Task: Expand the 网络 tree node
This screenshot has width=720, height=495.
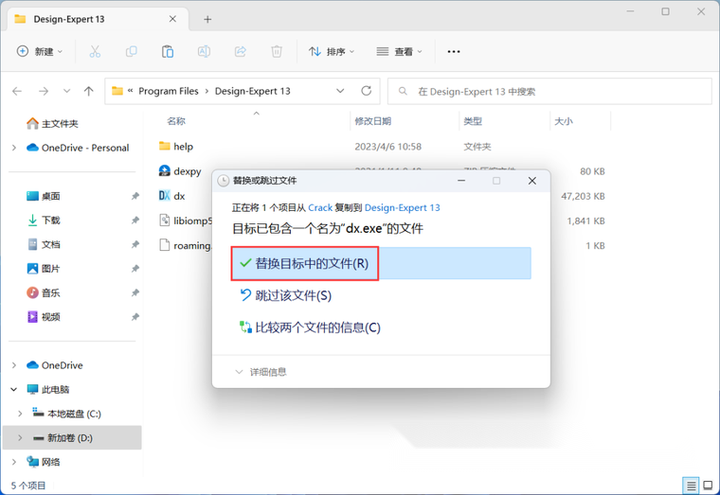Action: pos(14,462)
